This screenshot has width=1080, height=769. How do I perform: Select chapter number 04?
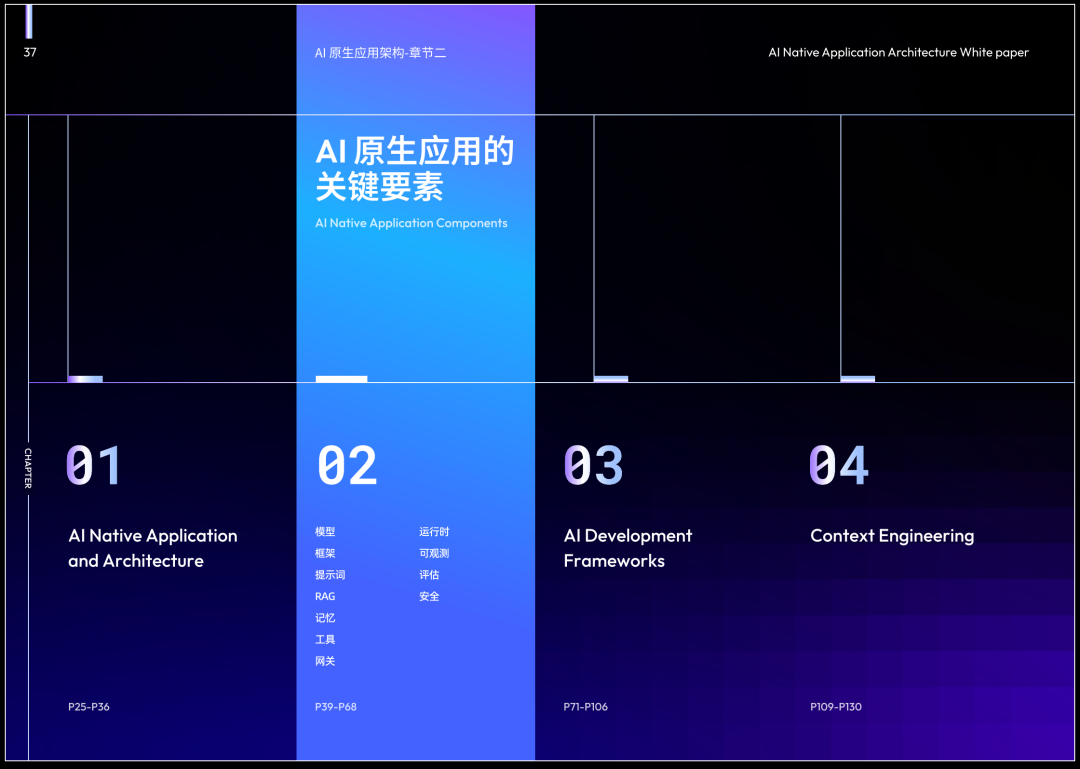click(838, 465)
